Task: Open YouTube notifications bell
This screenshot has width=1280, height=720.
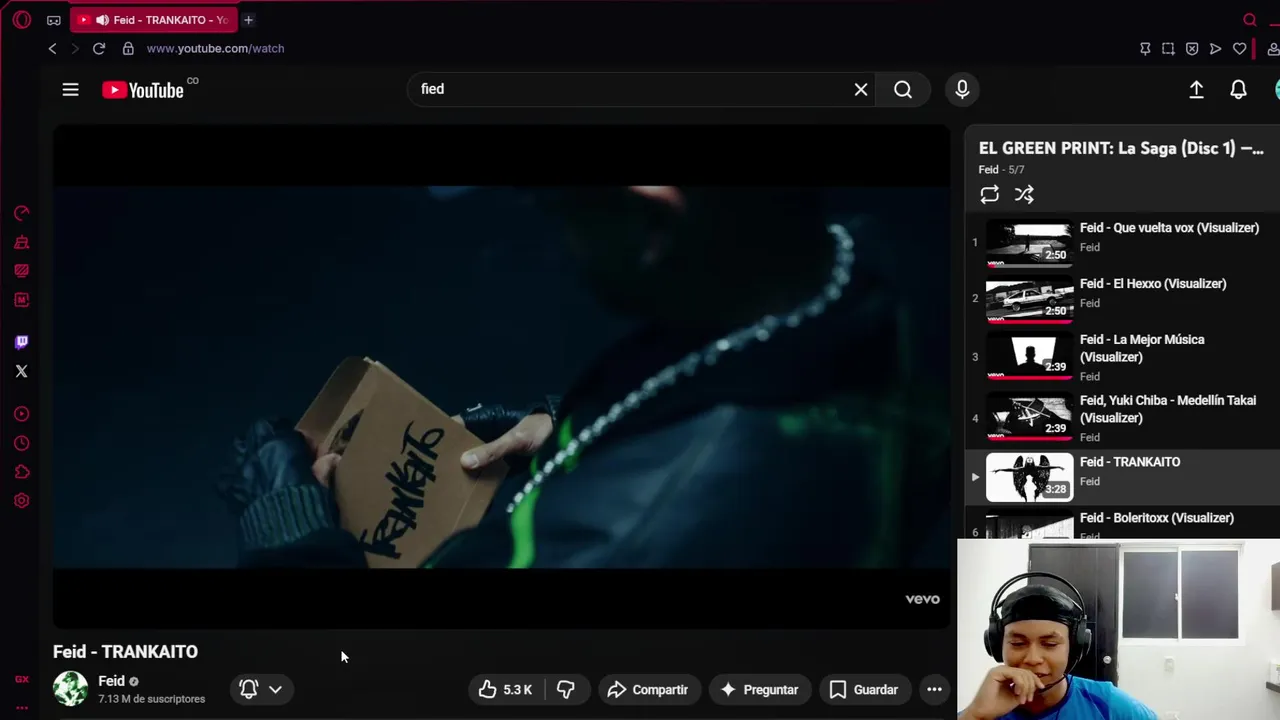Action: (1238, 90)
